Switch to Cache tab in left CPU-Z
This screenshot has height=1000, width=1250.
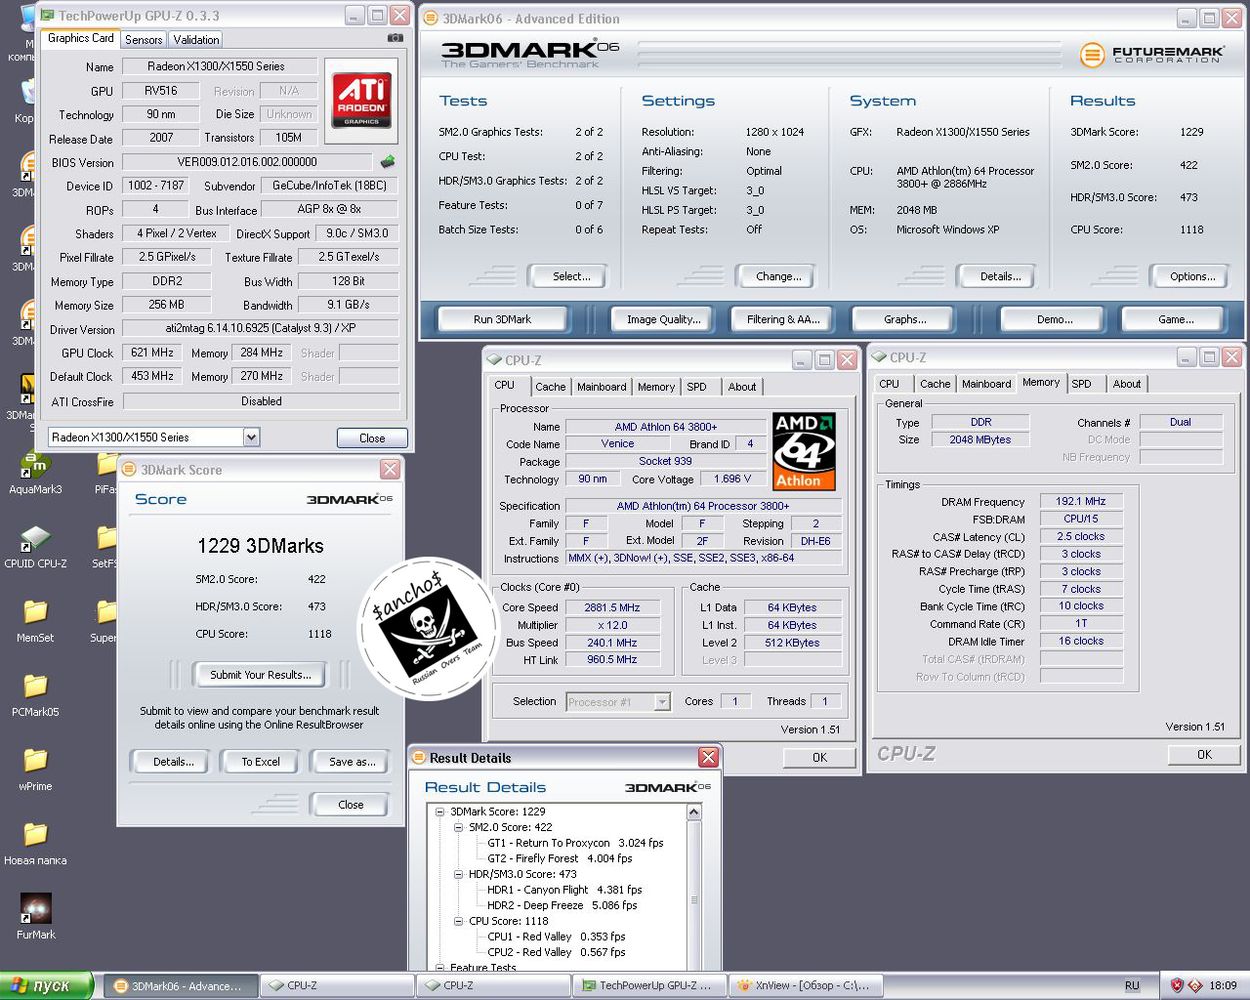click(x=550, y=387)
